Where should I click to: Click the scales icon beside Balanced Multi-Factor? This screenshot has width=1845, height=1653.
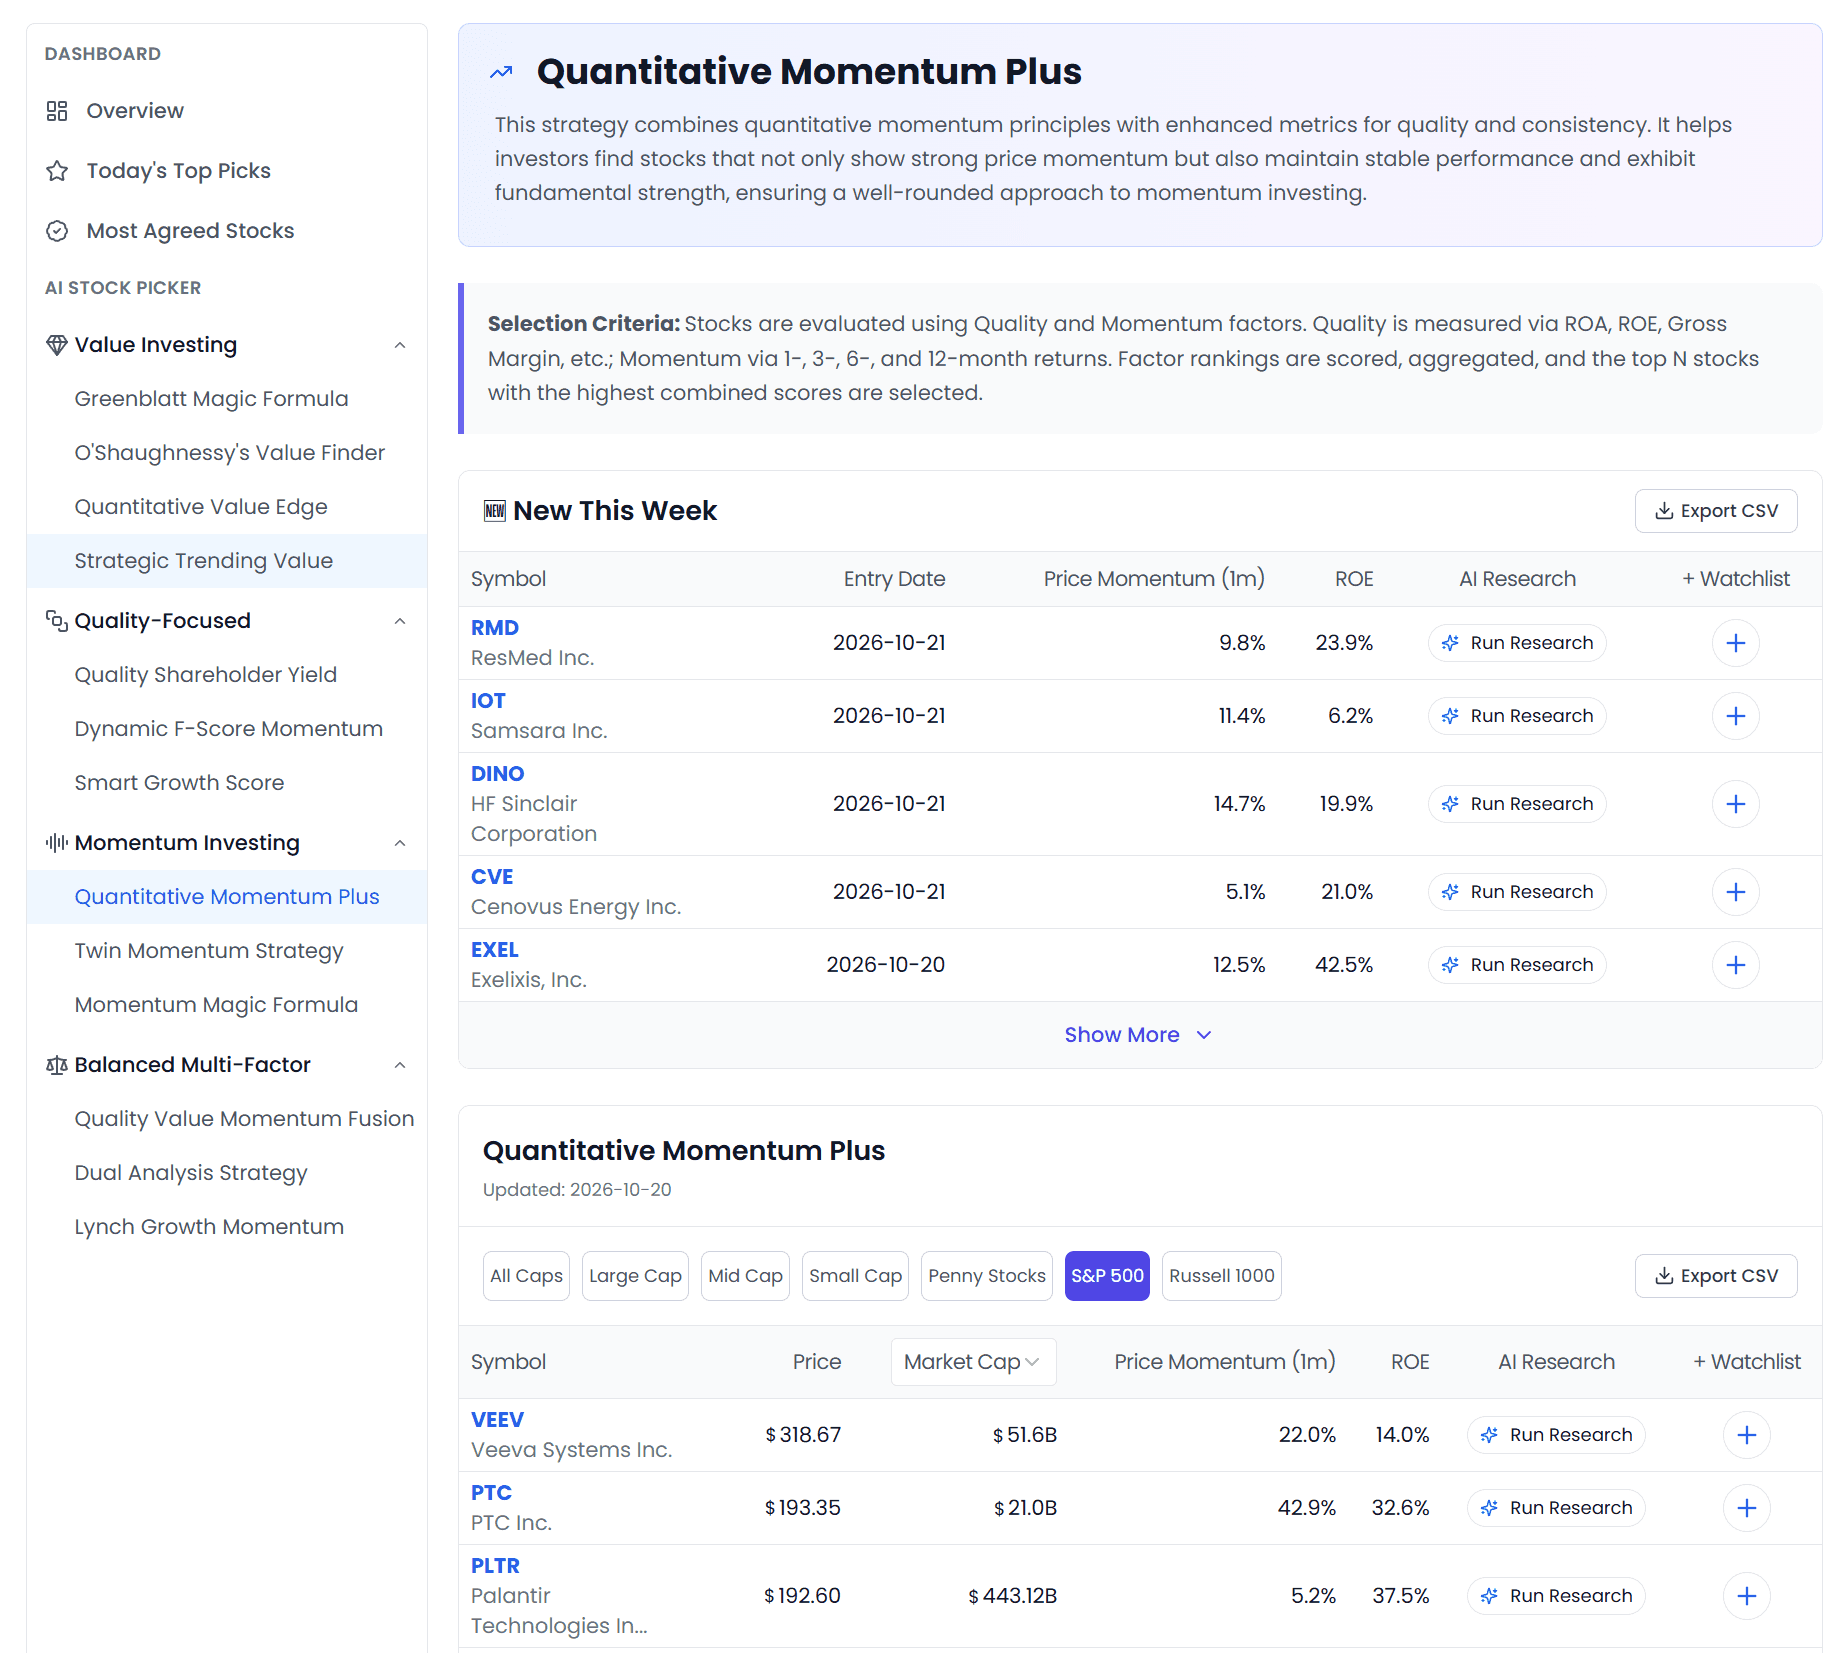[57, 1065]
